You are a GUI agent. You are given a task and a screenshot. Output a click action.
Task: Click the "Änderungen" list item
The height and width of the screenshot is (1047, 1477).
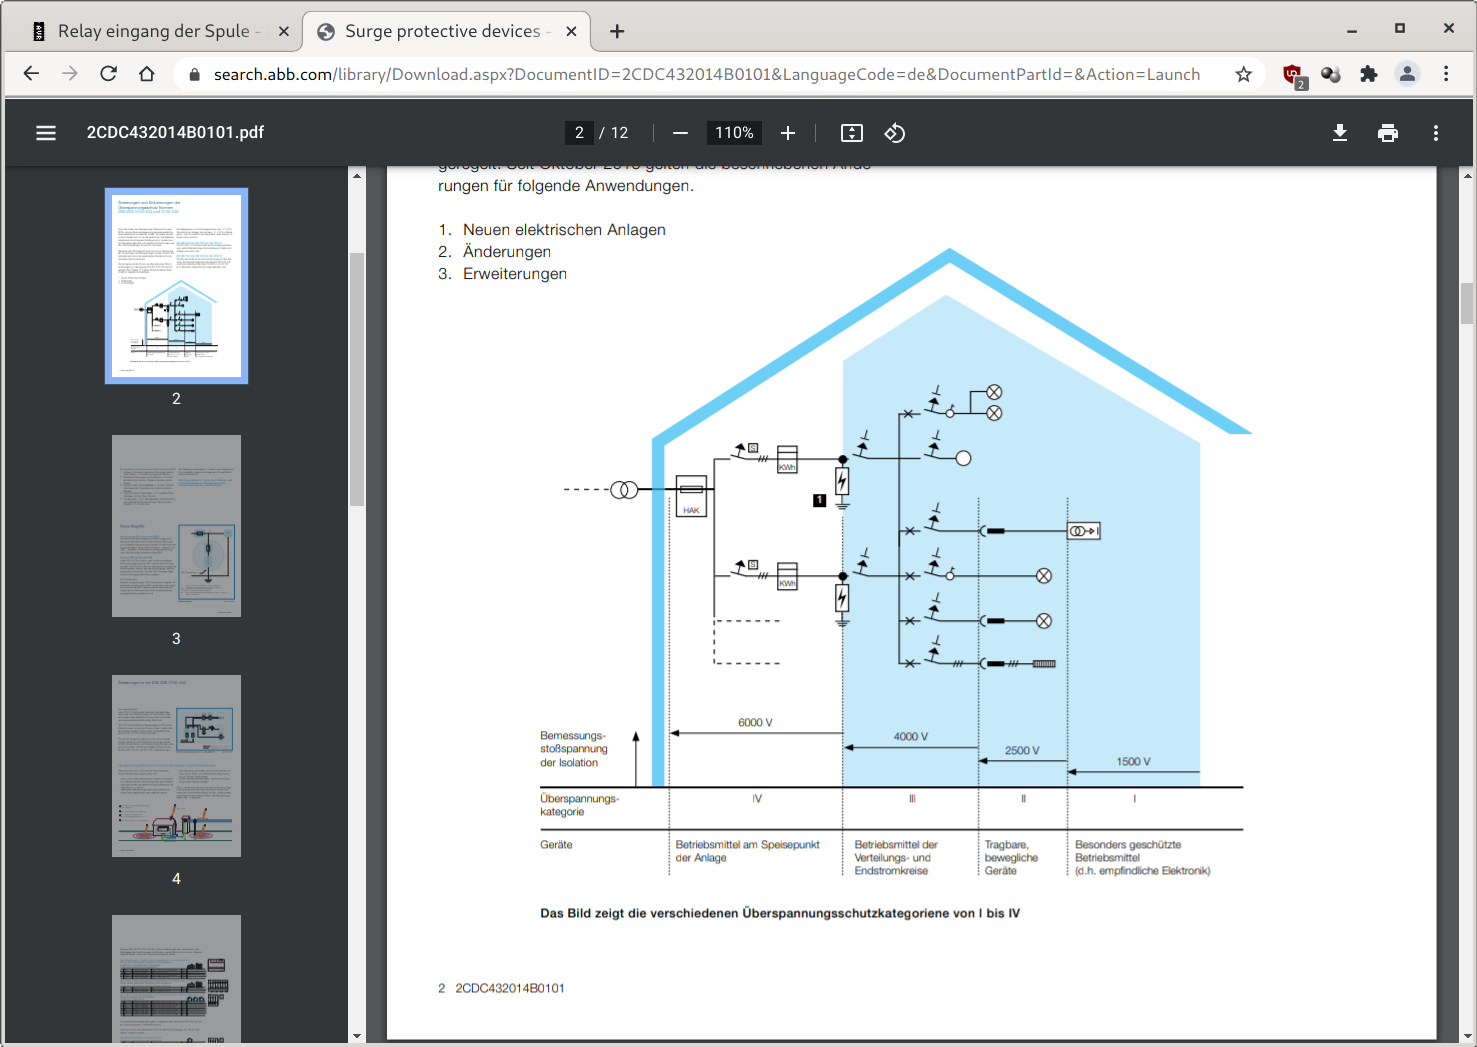507,252
